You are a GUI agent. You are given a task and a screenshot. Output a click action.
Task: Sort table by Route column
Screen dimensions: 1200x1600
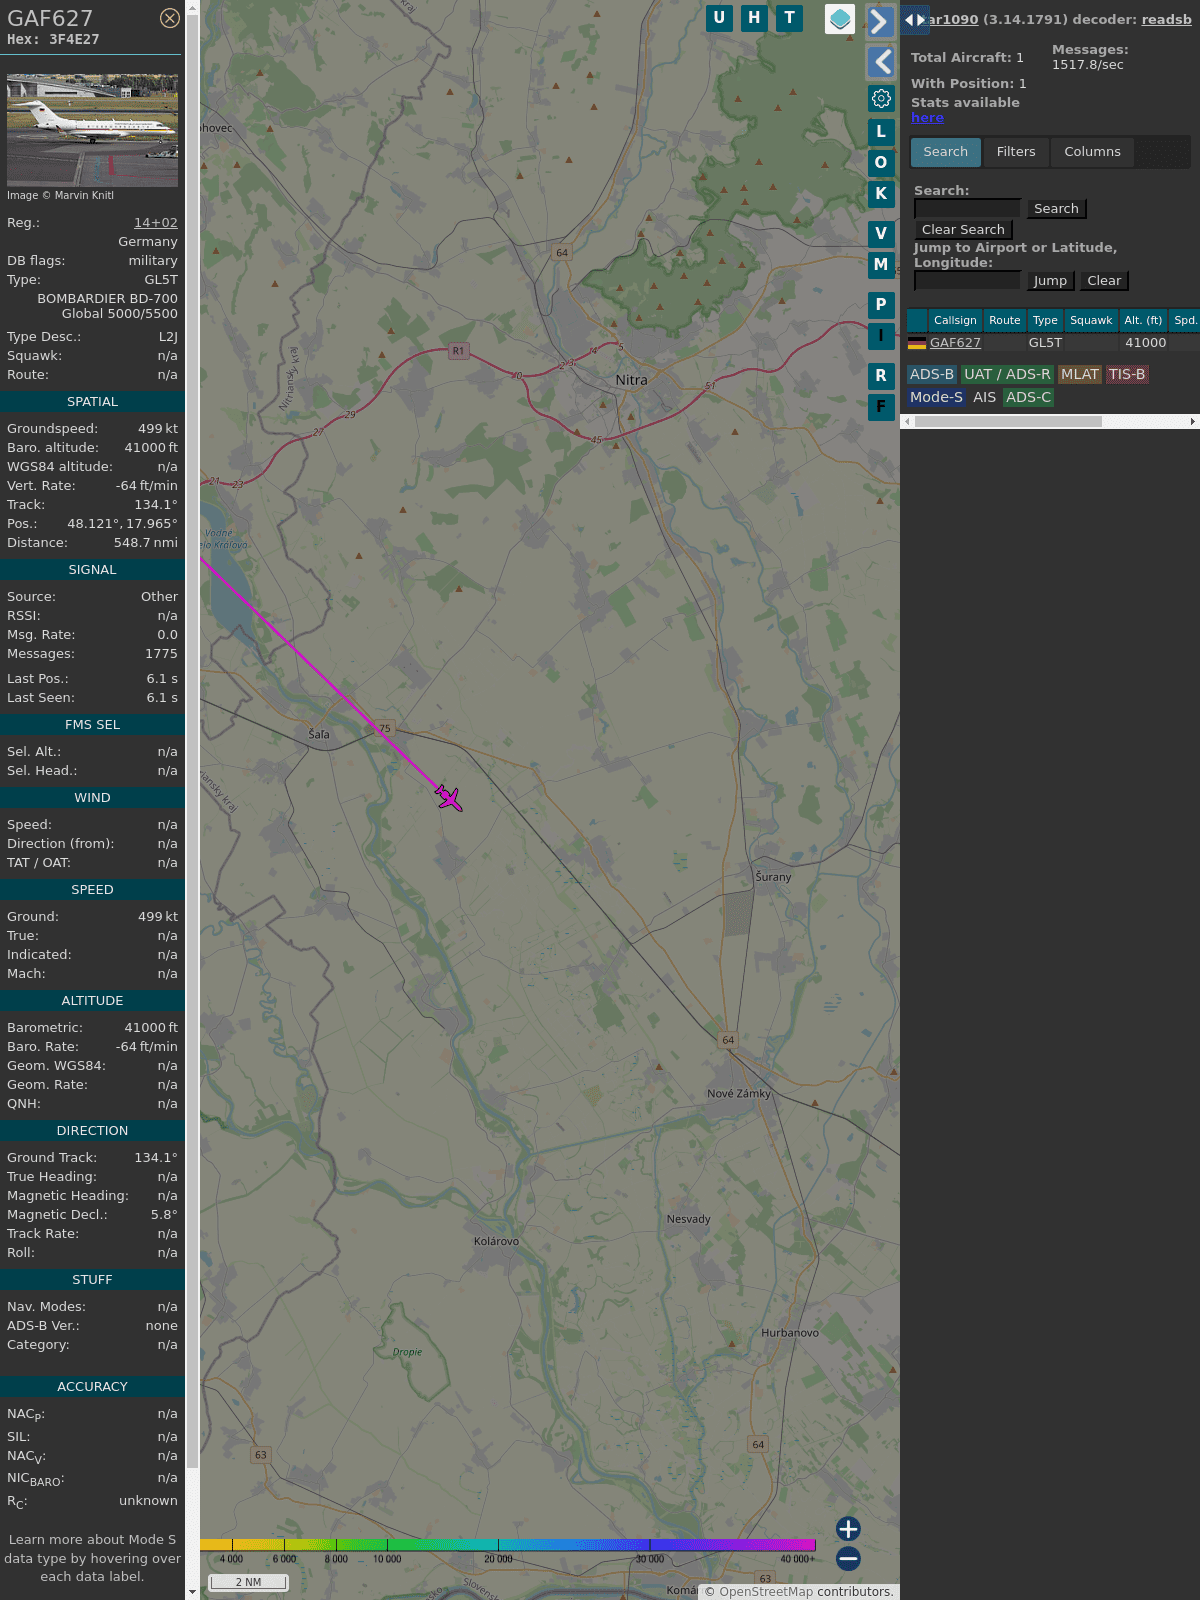coord(1005,321)
